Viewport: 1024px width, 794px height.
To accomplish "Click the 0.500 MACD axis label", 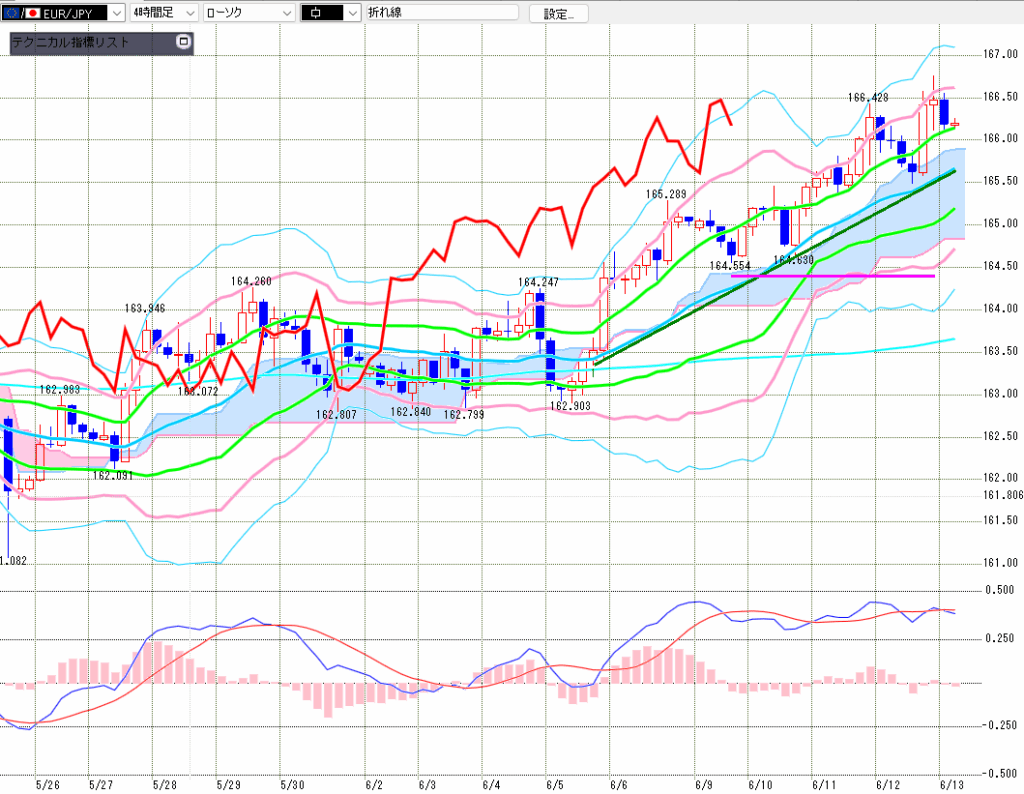I will [x=1000, y=590].
